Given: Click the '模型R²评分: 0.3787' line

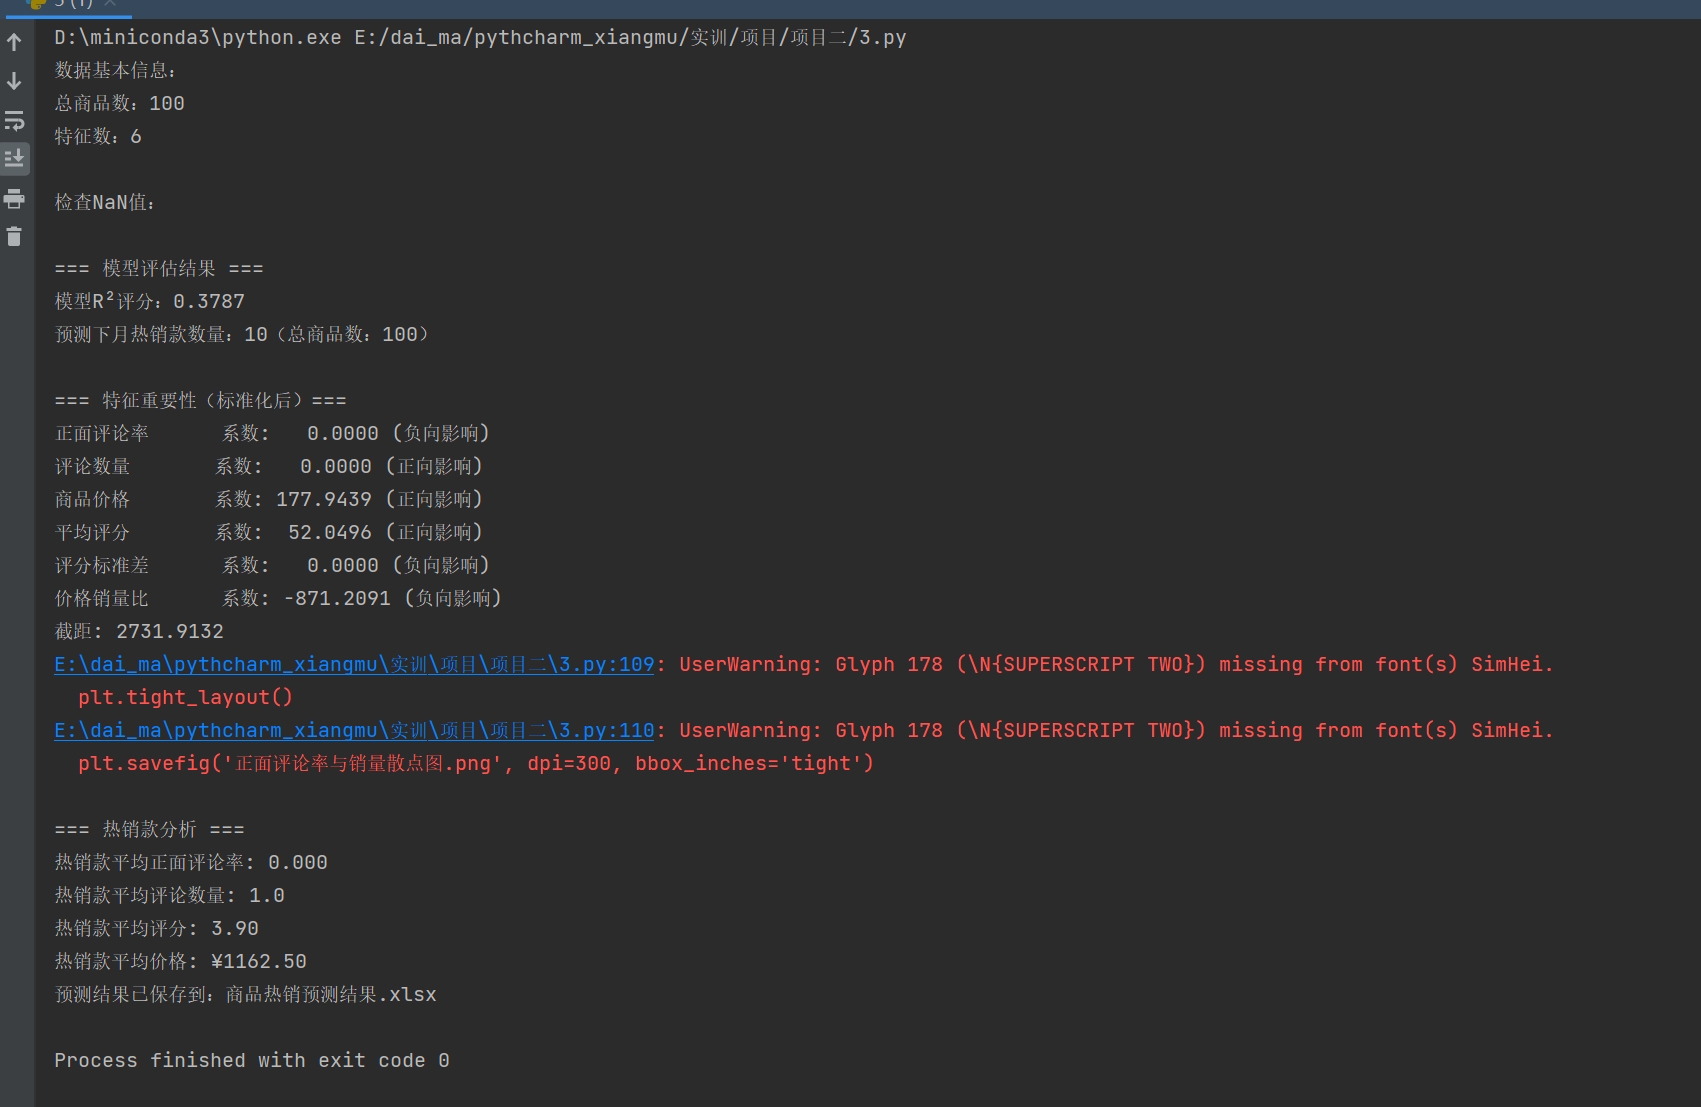Looking at the screenshot, I should point(149,301).
